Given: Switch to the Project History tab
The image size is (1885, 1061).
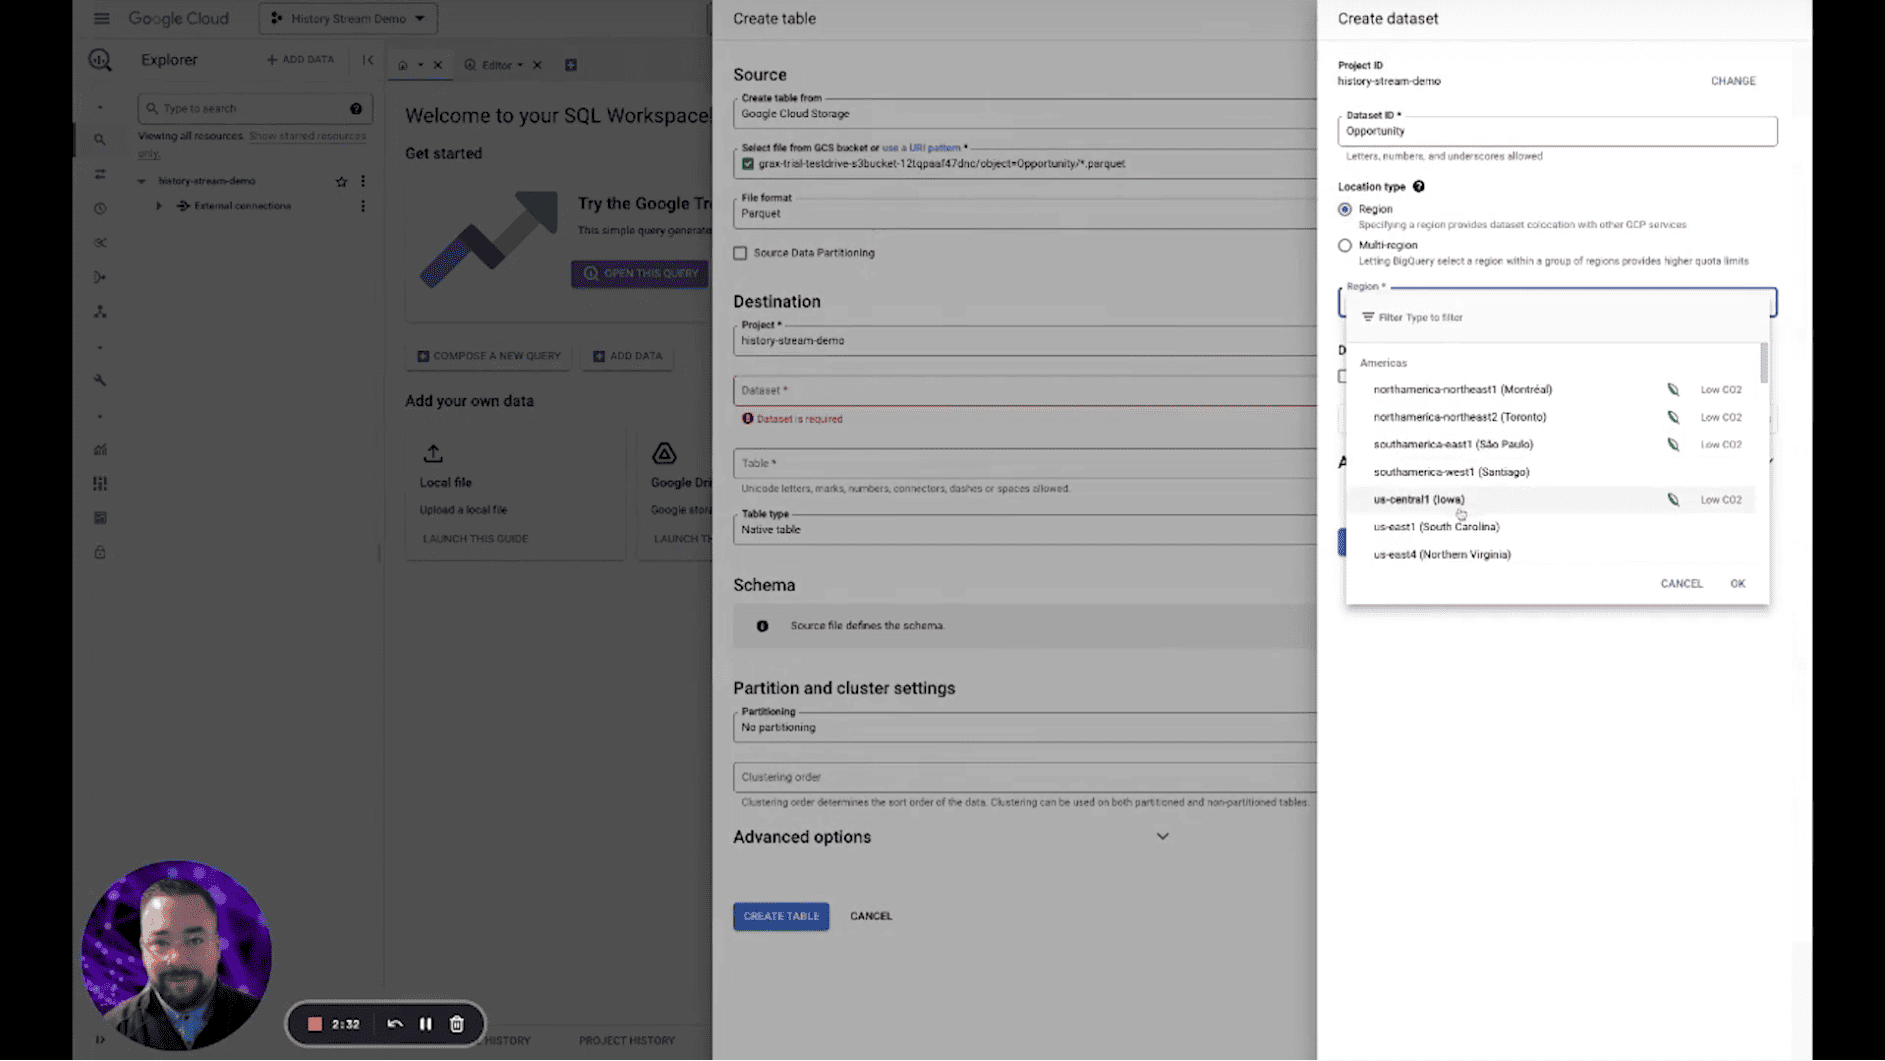Looking at the screenshot, I should tap(627, 1040).
